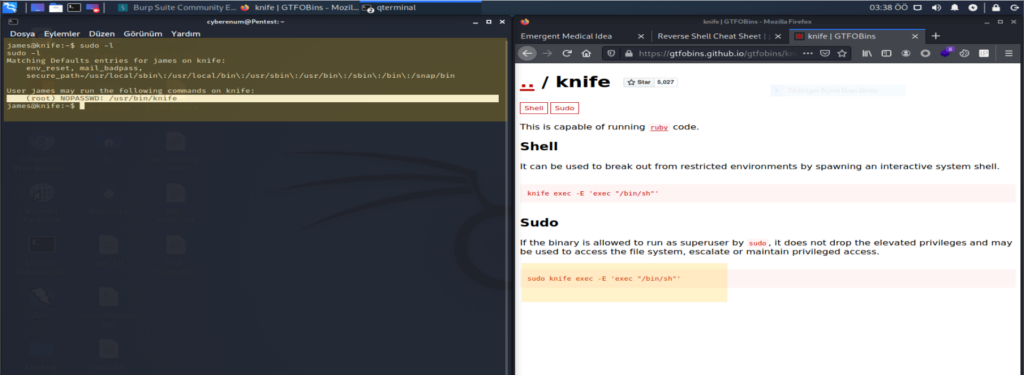
Task: Click the round extension icon in toolbar
Action: (925, 53)
